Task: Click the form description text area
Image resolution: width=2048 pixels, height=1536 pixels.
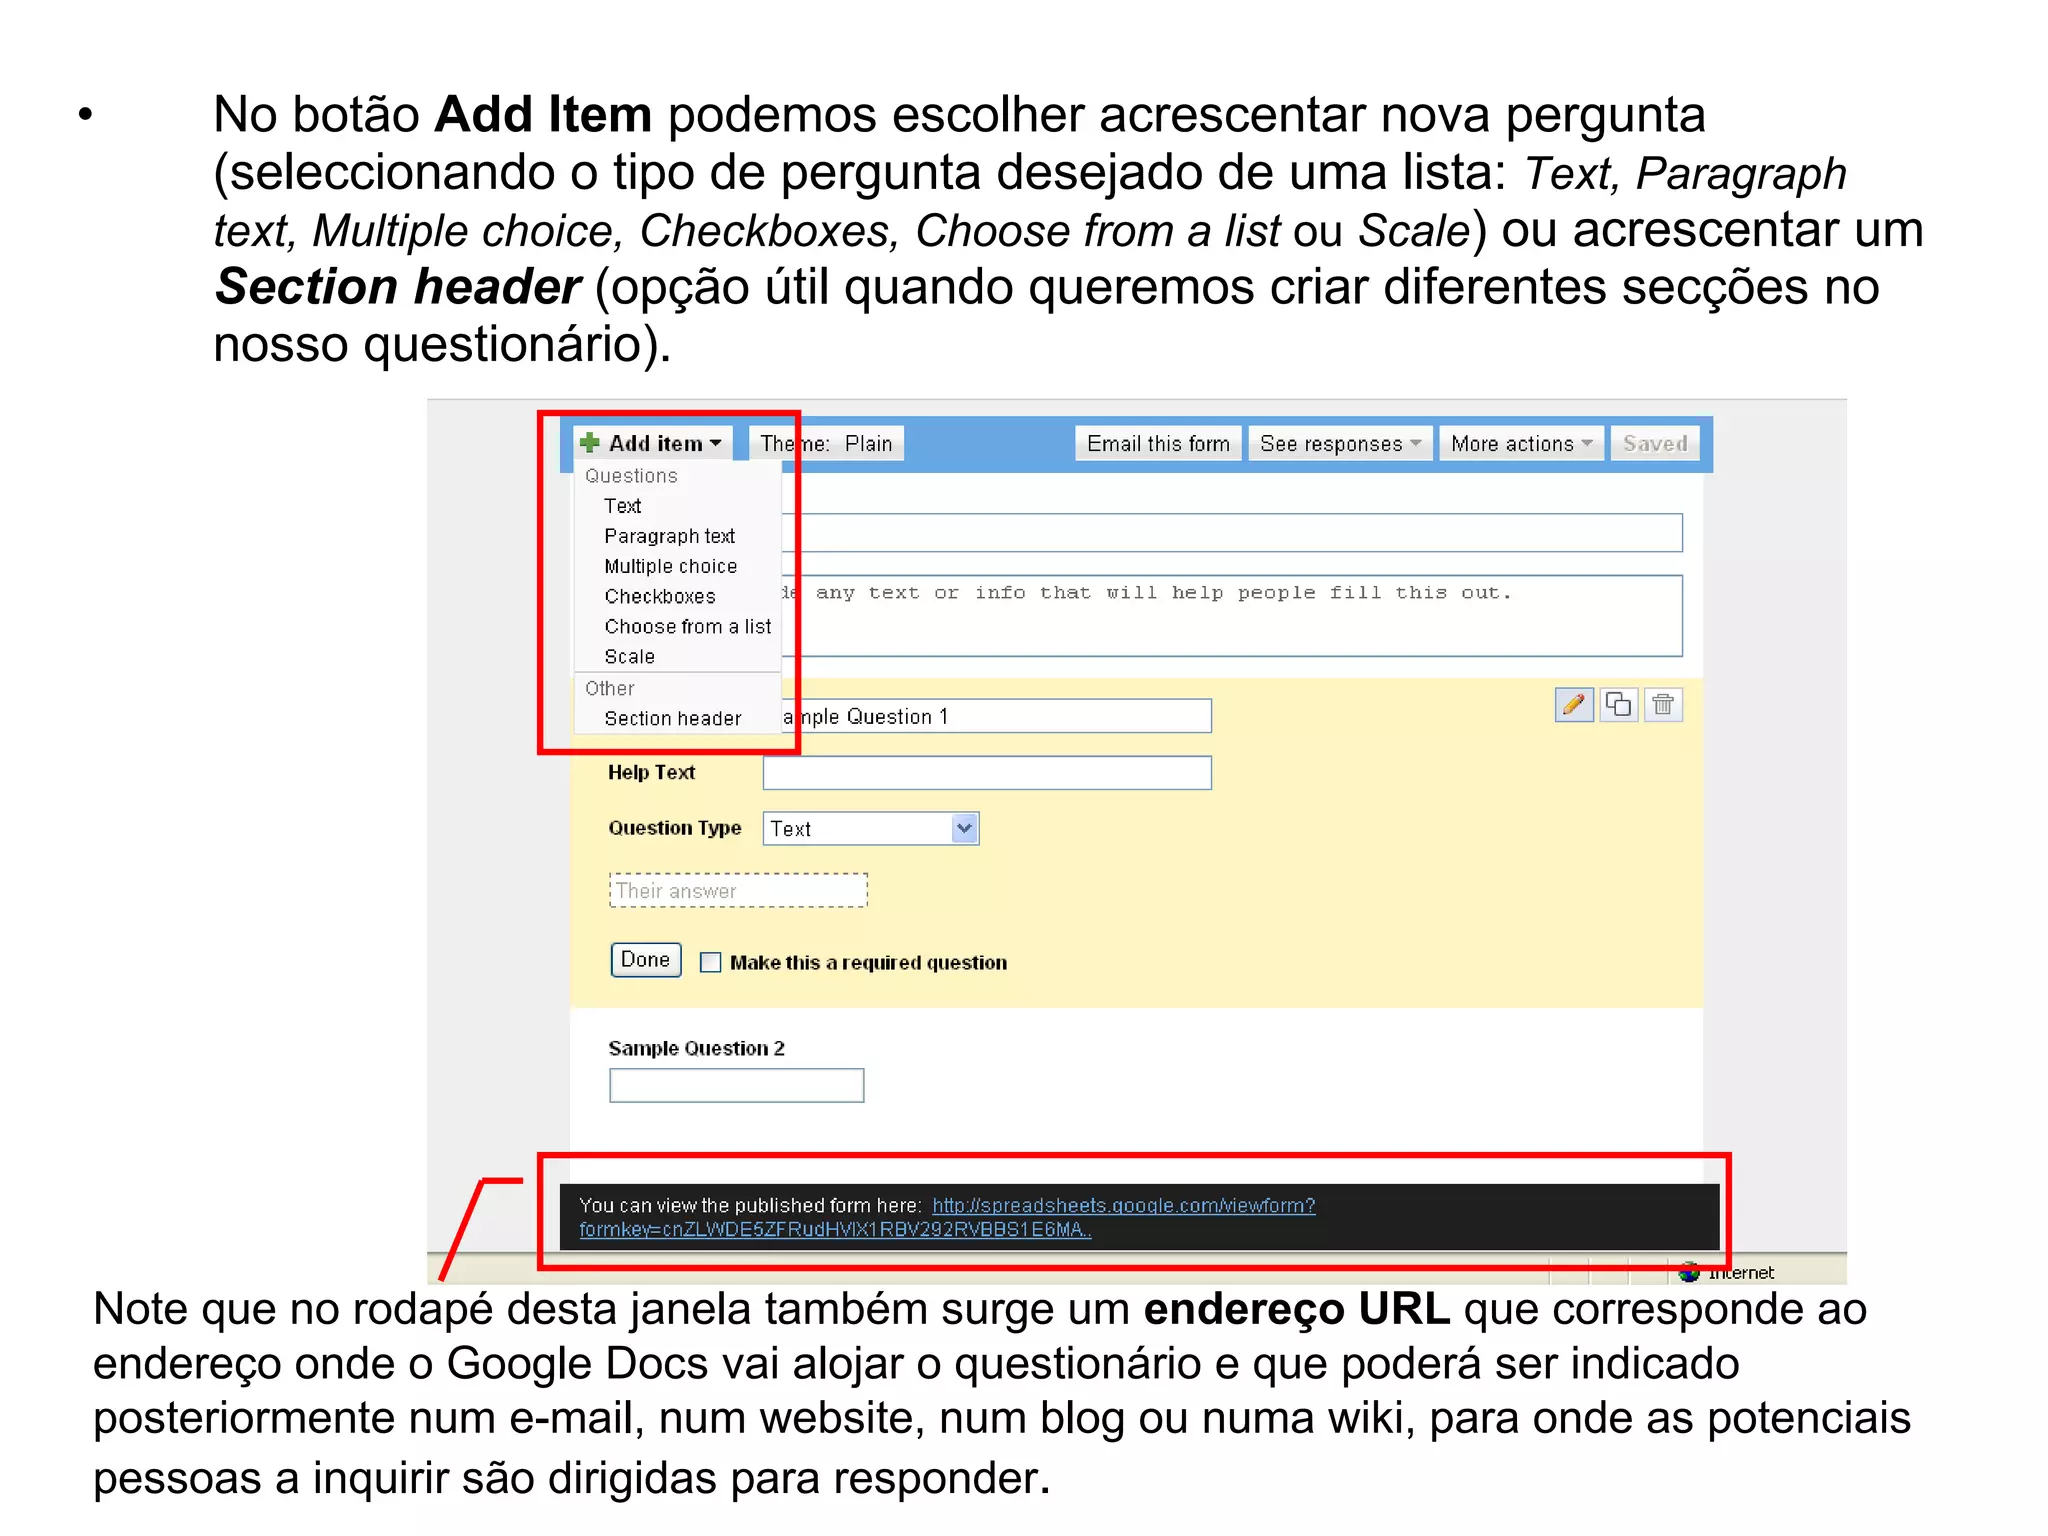Action: pyautogui.click(x=1232, y=616)
